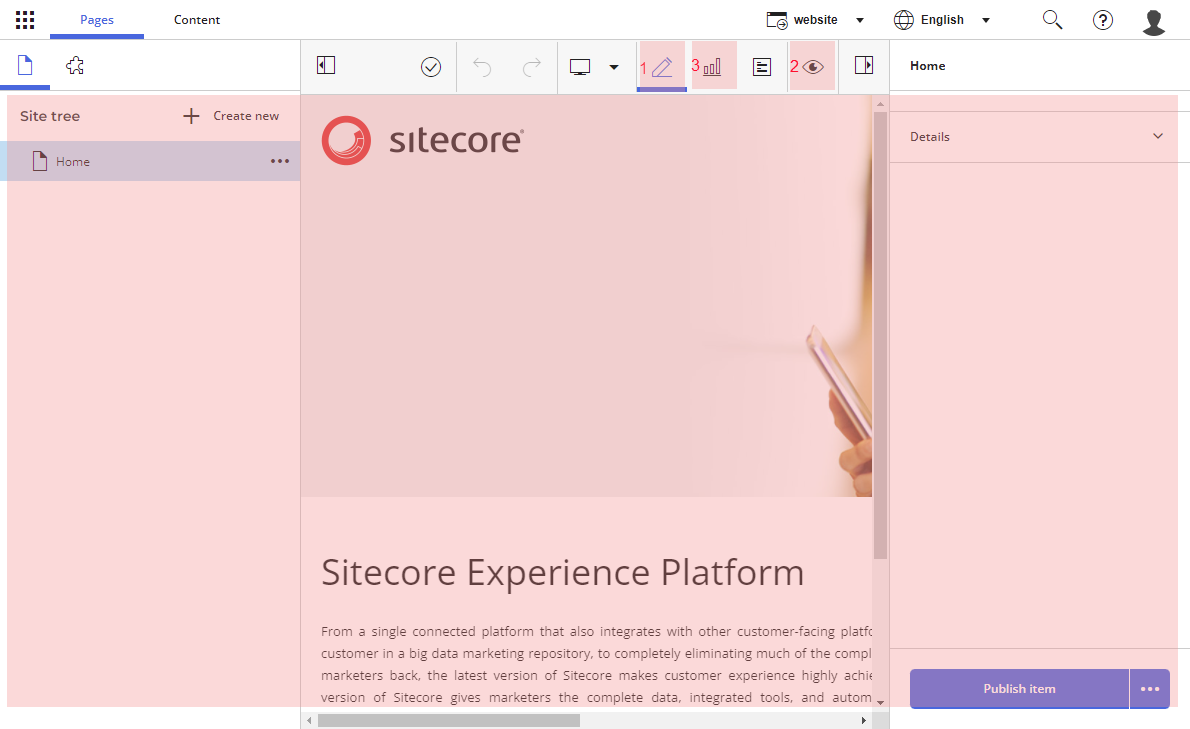This screenshot has width=1190, height=729.
Task: Open the website site switcher dropdown
Action: pos(816,20)
